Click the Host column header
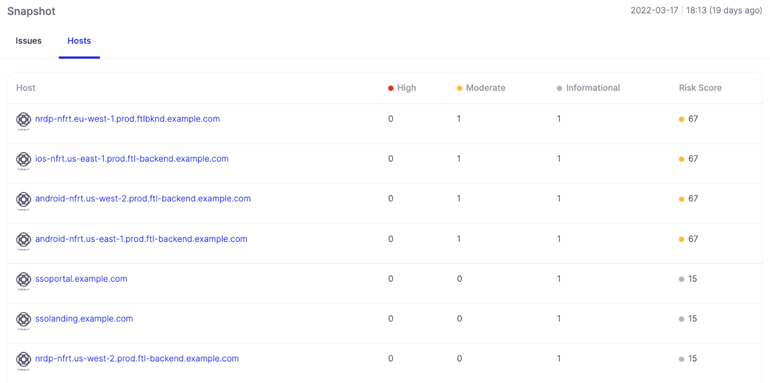This screenshot has height=383, width=770. 26,88
